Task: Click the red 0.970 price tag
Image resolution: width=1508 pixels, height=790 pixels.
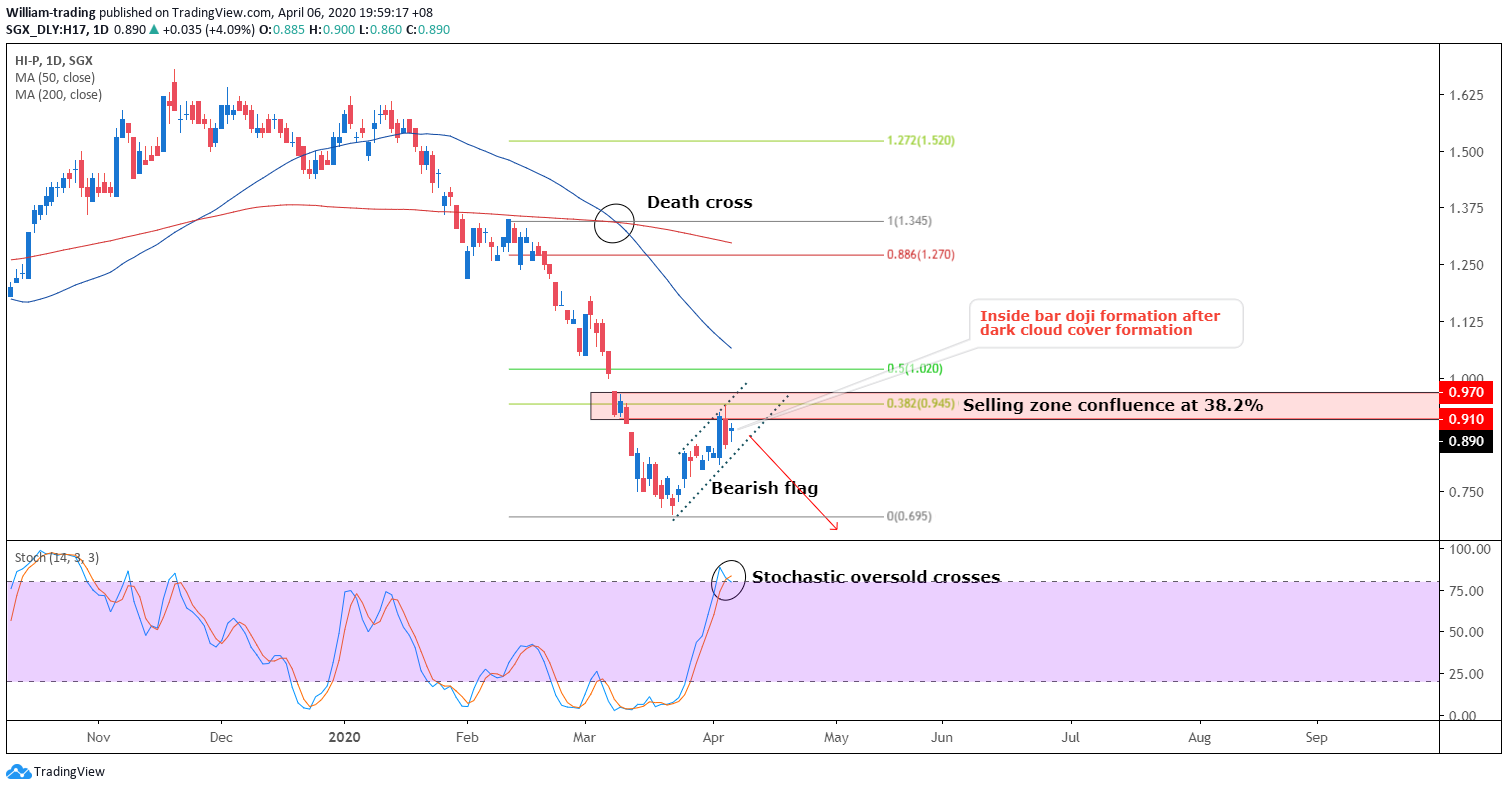Action: [1466, 392]
